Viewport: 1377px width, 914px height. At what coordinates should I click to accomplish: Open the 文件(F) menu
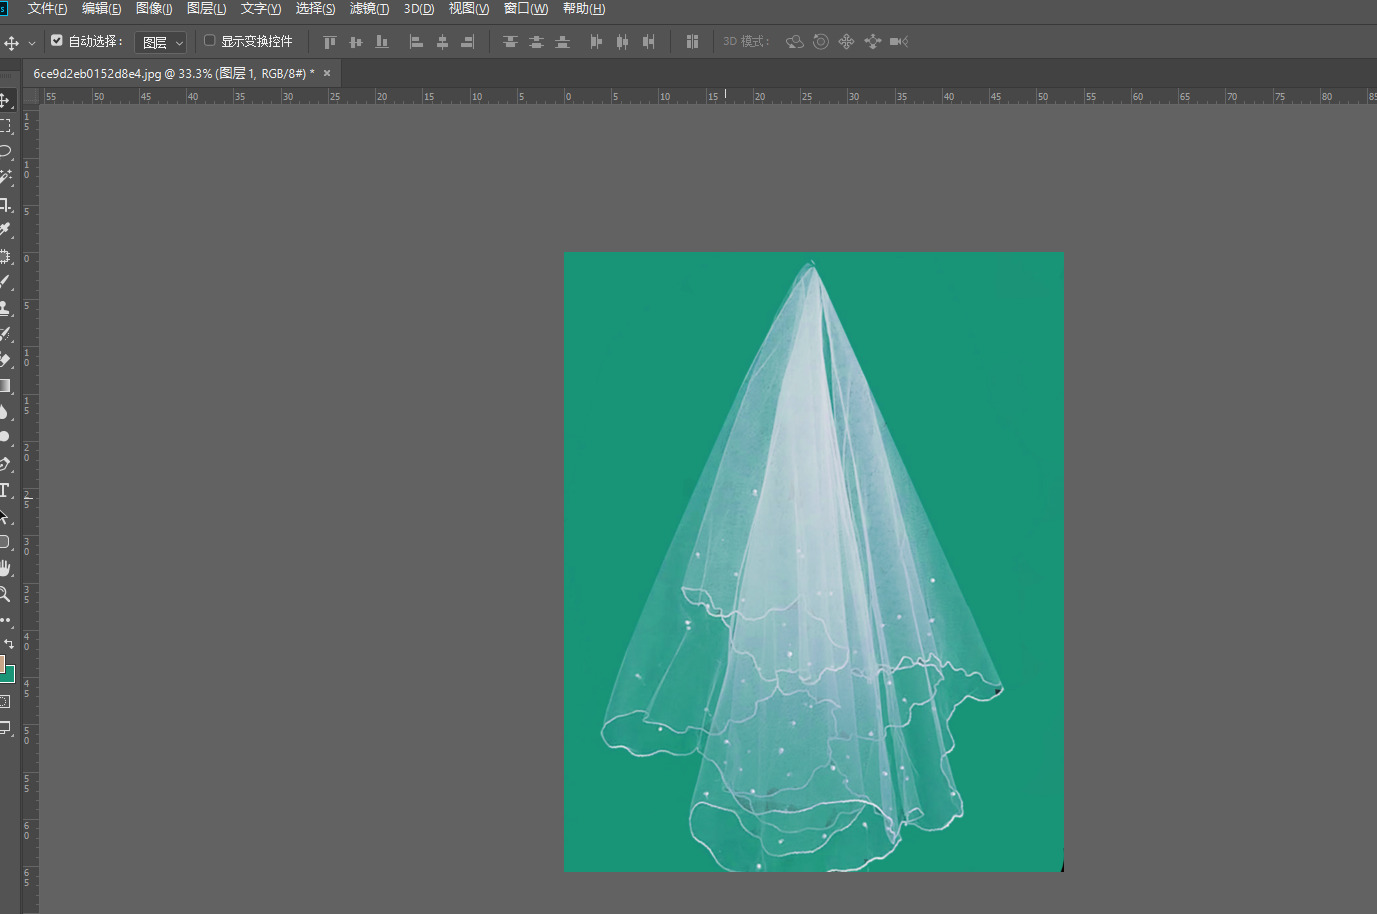pos(47,9)
